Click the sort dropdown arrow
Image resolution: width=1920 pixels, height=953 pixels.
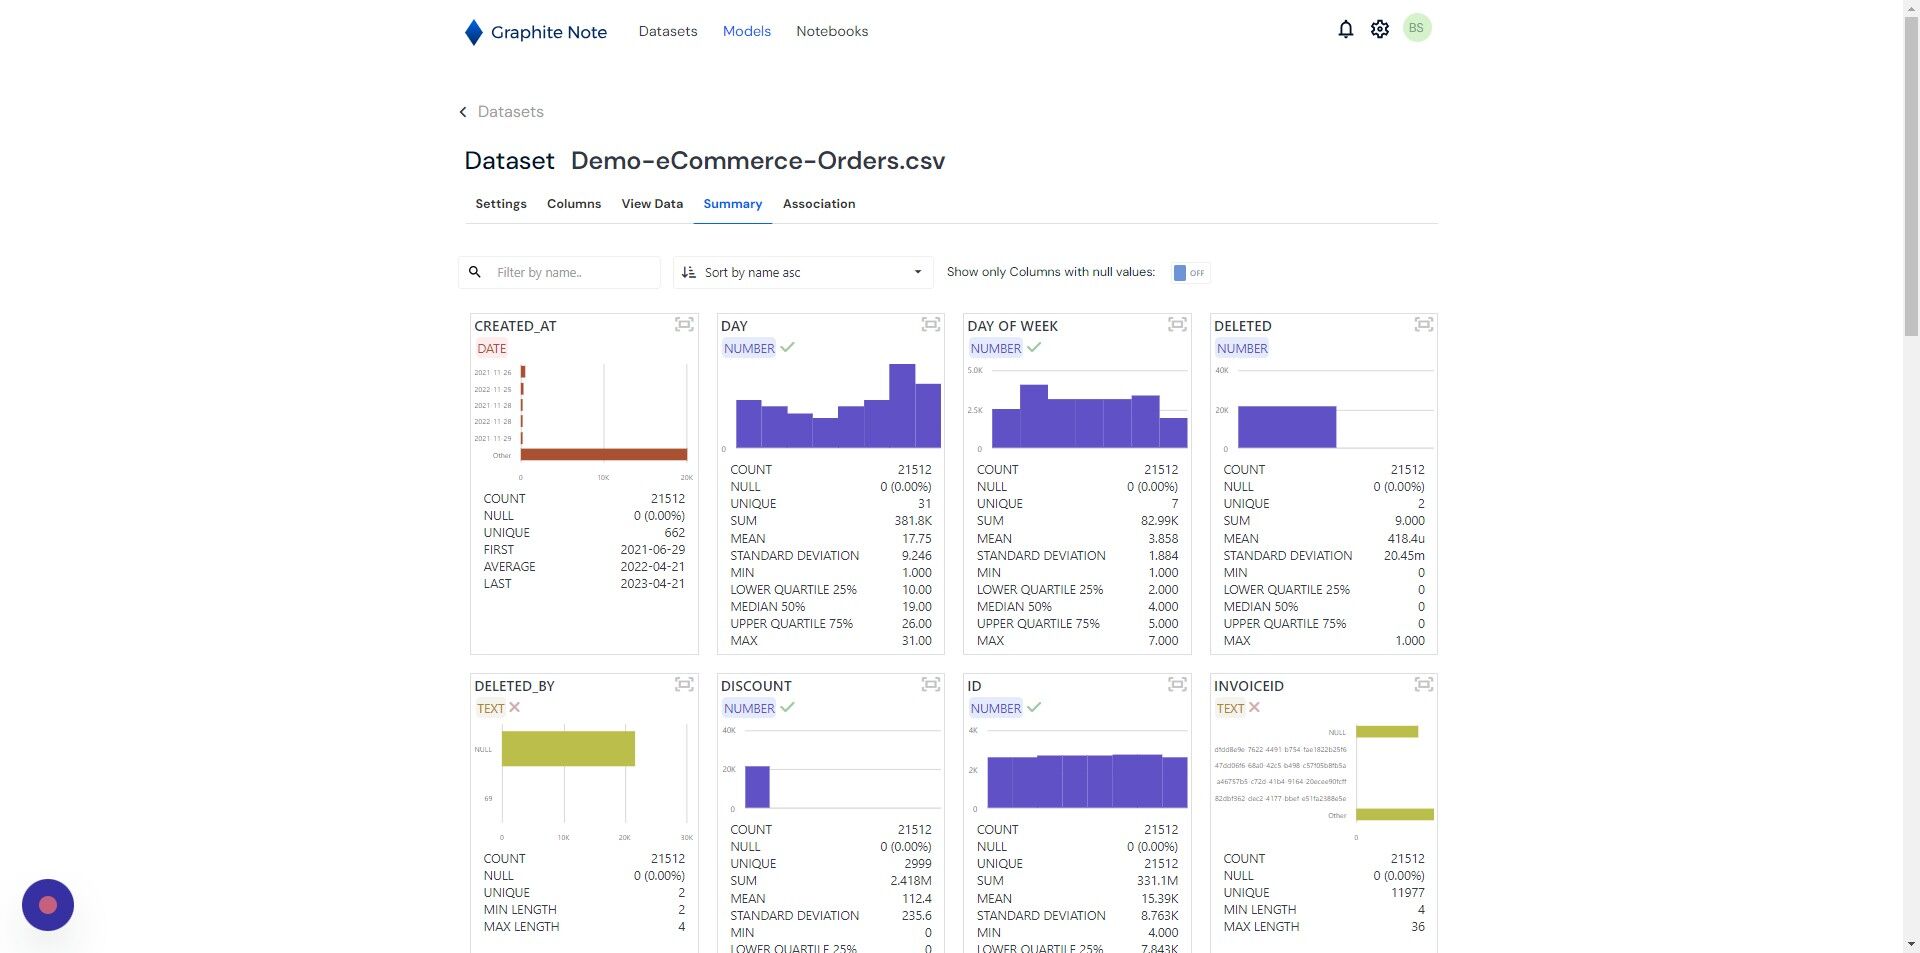(x=917, y=272)
